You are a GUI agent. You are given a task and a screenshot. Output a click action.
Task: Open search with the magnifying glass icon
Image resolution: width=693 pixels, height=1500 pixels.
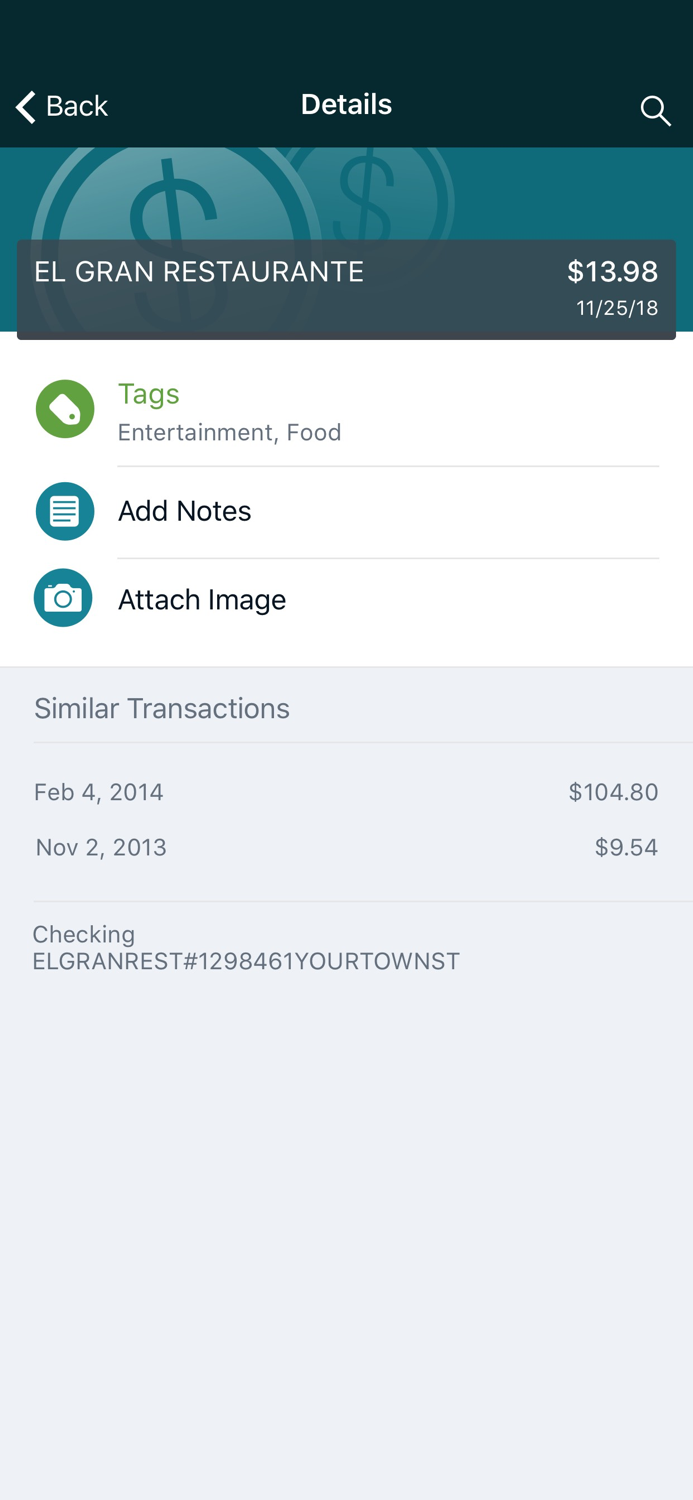pyautogui.click(x=655, y=110)
